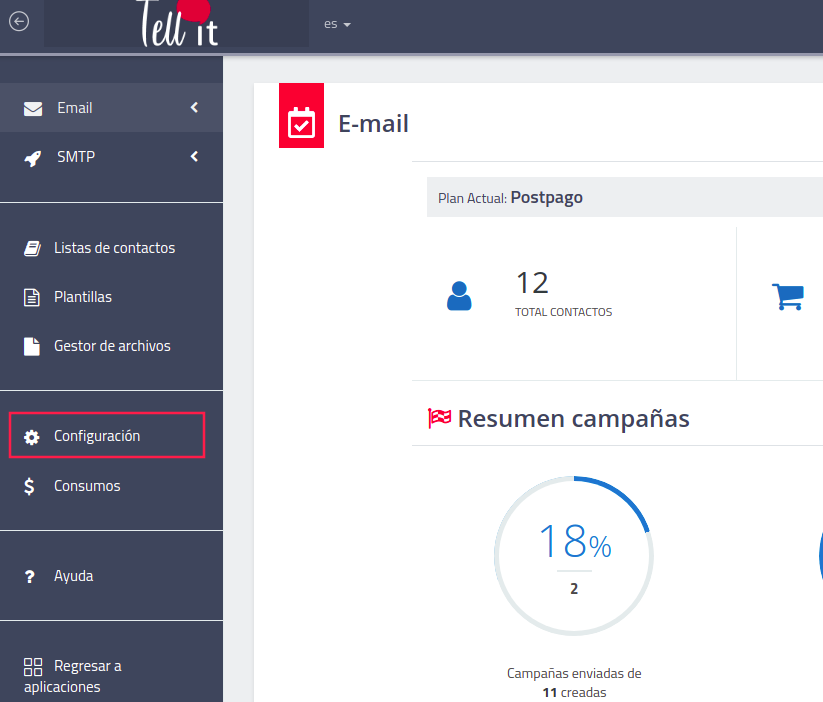Click the back arrow circle icon
Screen dimensions: 823x702
point(19,22)
